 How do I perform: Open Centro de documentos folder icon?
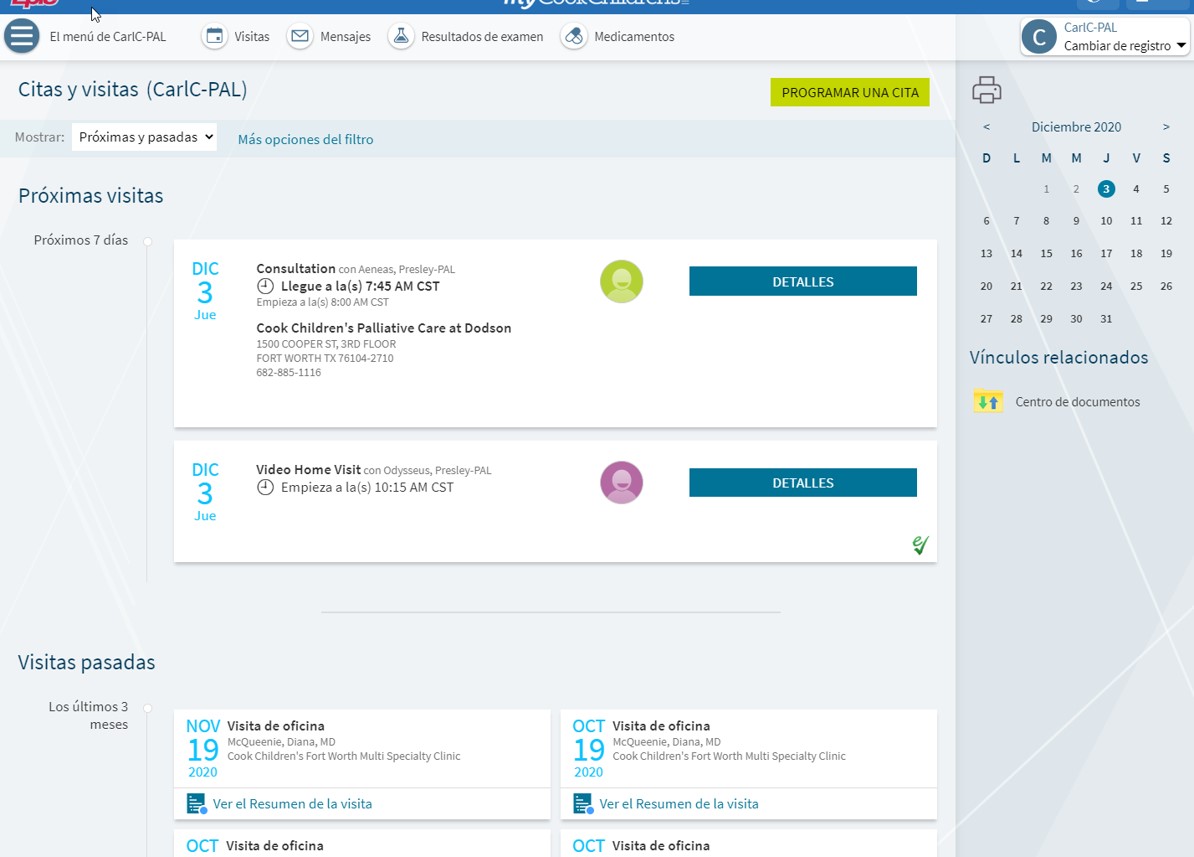988,401
